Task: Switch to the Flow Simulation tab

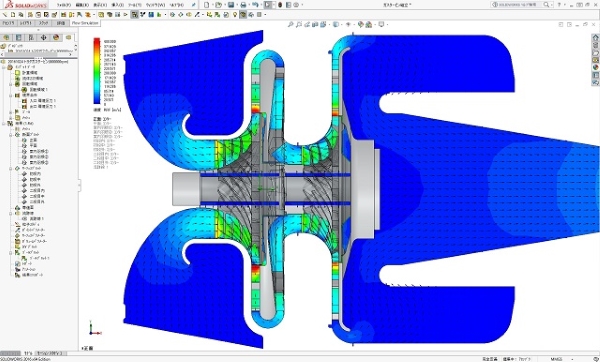Action: click(85, 23)
